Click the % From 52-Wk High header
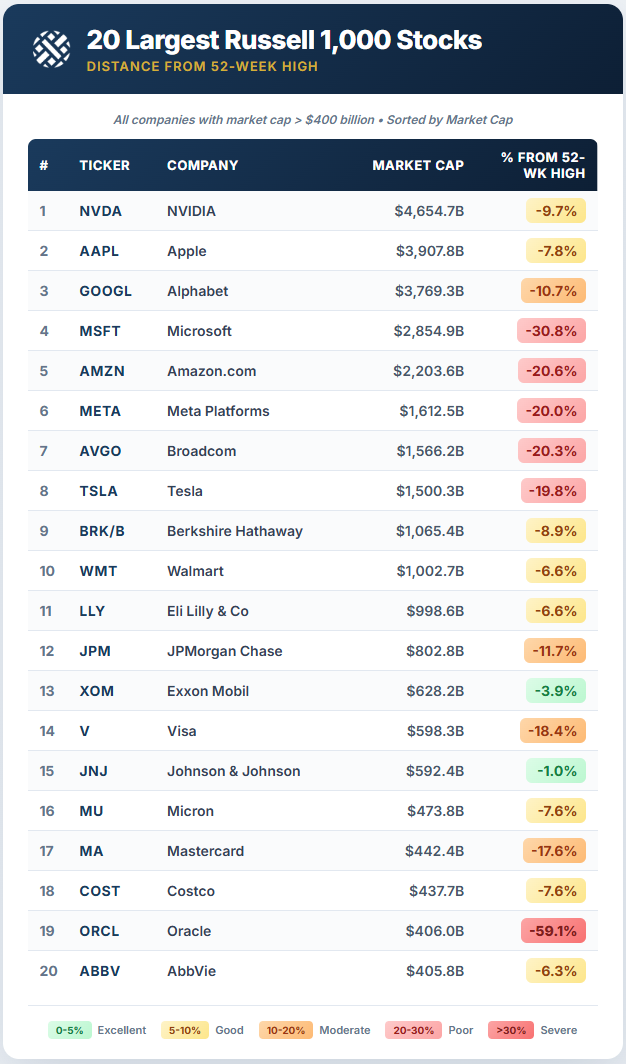 click(x=542, y=165)
